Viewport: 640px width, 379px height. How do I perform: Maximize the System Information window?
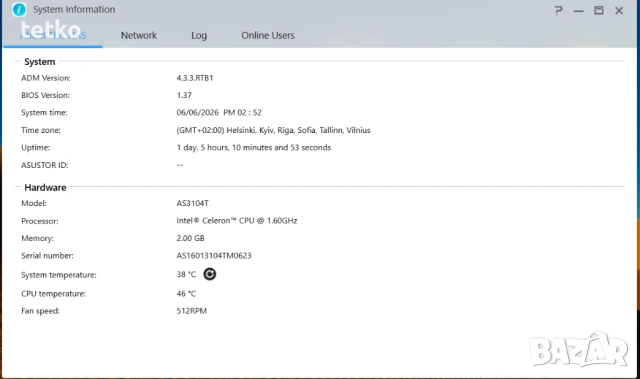click(x=598, y=10)
